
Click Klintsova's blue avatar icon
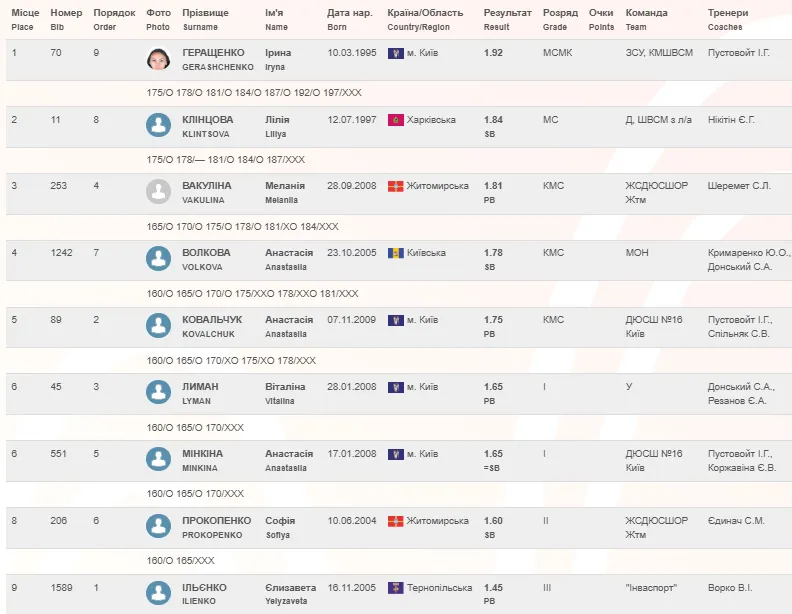[x=158, y=125]
